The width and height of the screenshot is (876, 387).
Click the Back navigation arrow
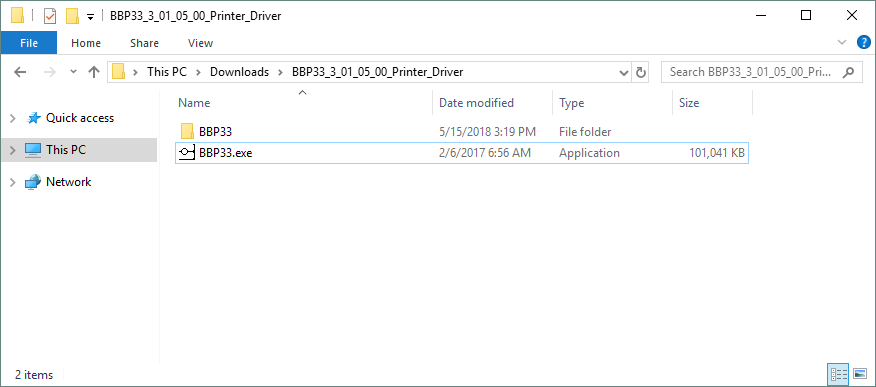20,72
